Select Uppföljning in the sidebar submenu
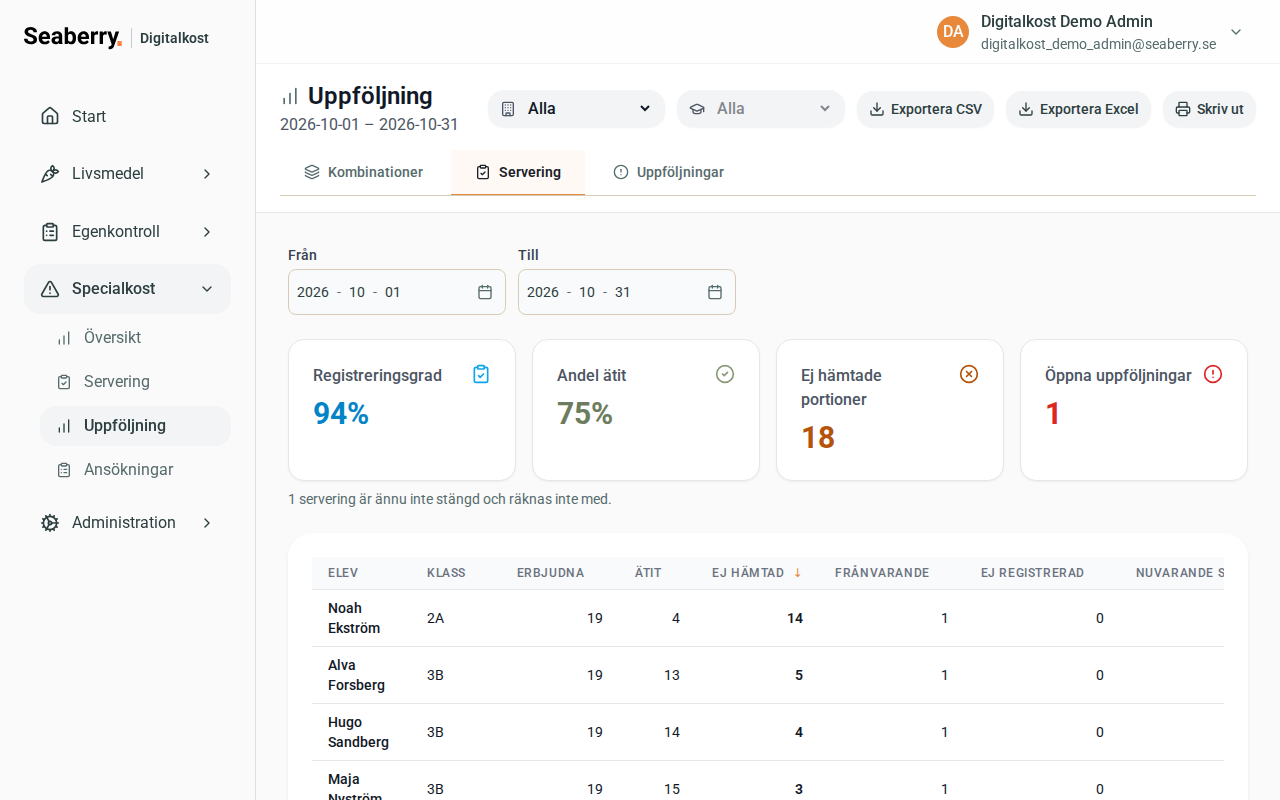The width and height of the screenshot is (1280, 800). [x=135, y=426]
